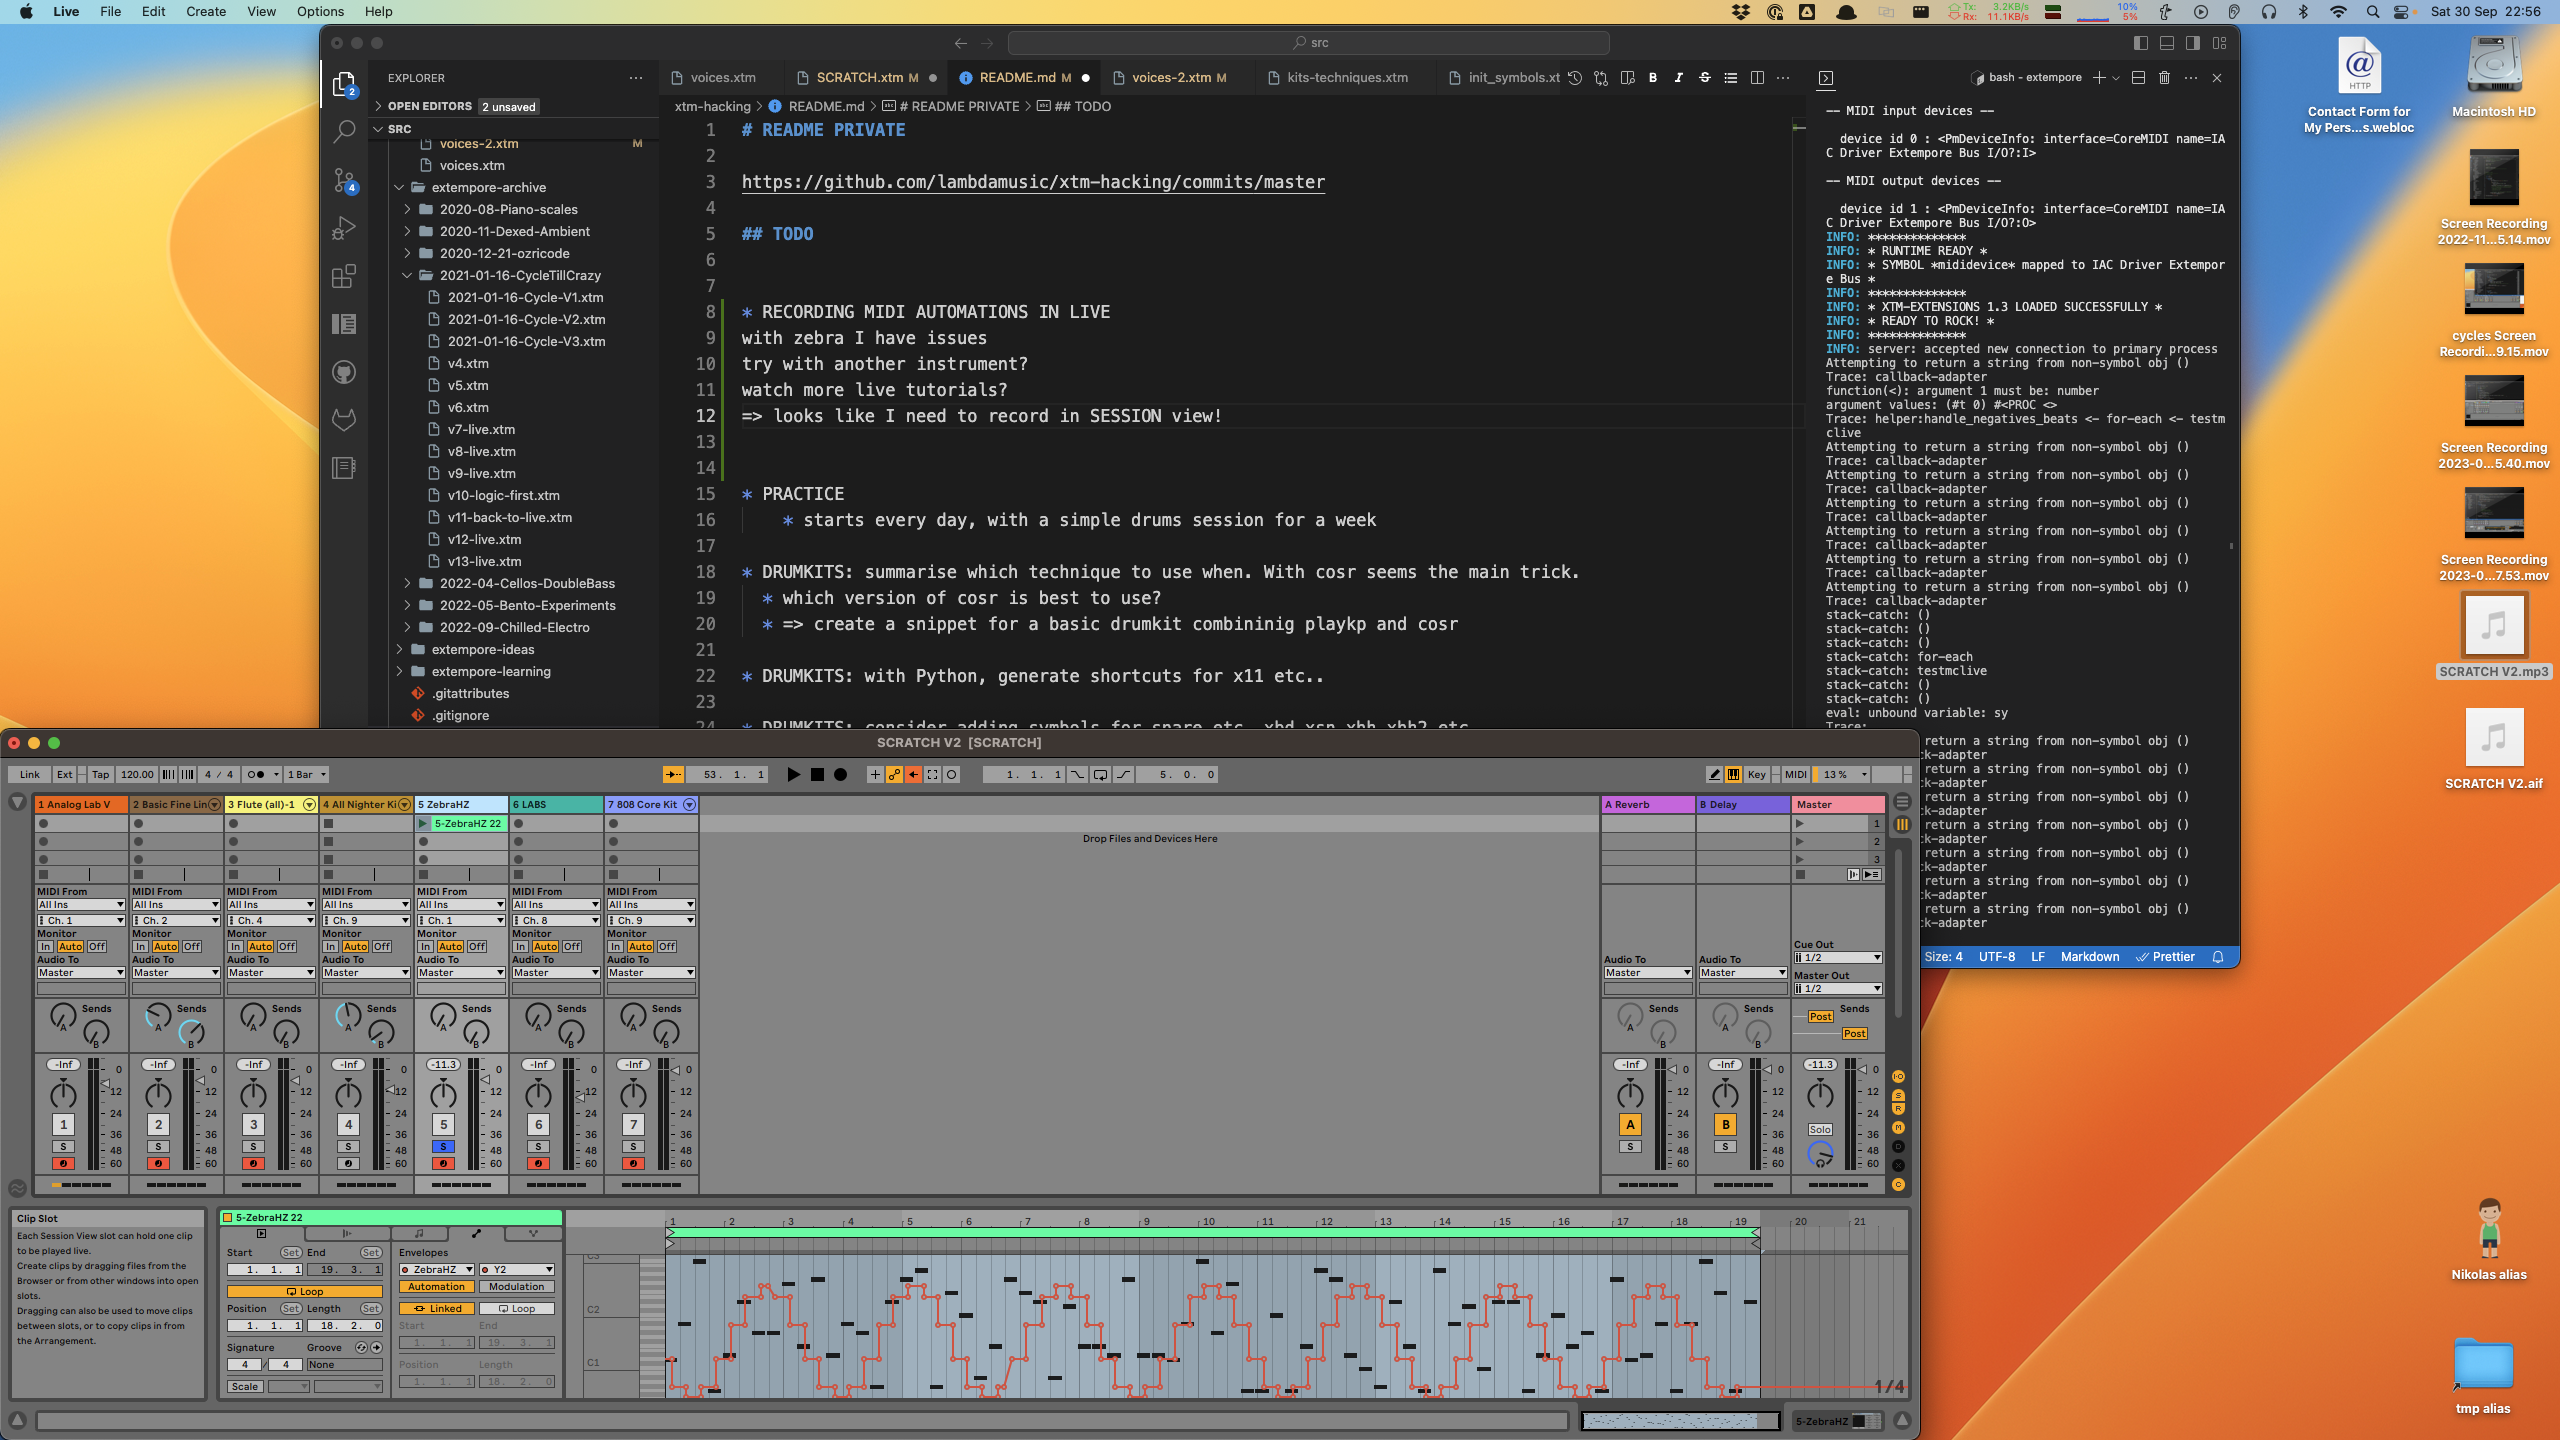The width and height of the screenshot is (2560, 1440).
Task: Open the Y2 envelope control chooser
Action: pyautogui.click(x=517, y=1269)
